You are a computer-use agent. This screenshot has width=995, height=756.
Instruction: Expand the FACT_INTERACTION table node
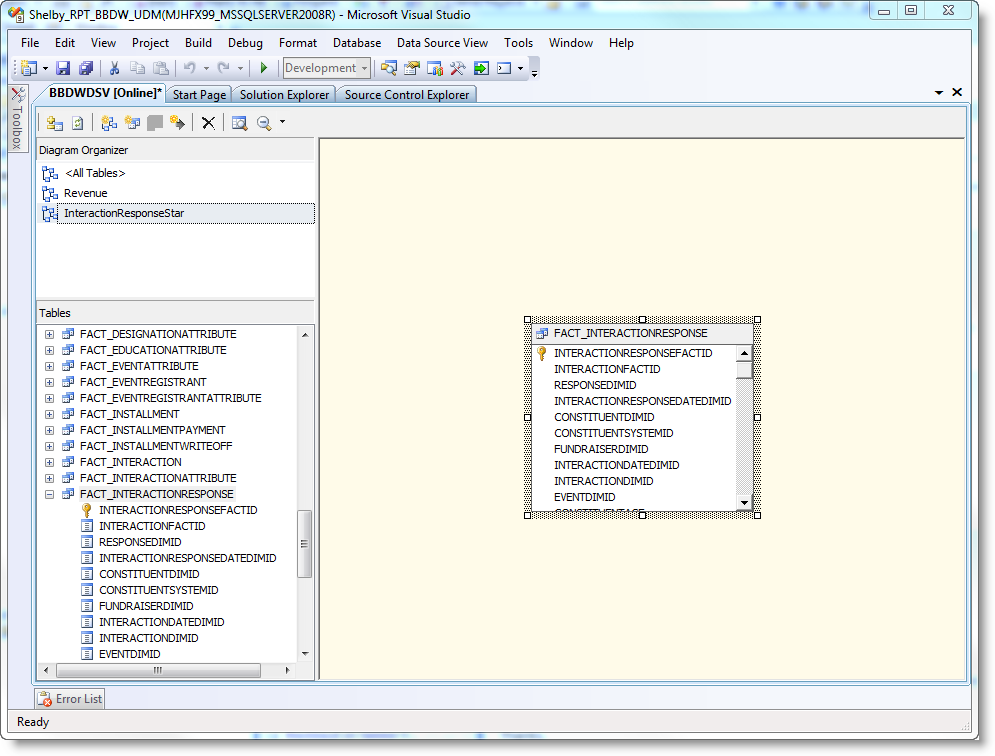(49, 462)
